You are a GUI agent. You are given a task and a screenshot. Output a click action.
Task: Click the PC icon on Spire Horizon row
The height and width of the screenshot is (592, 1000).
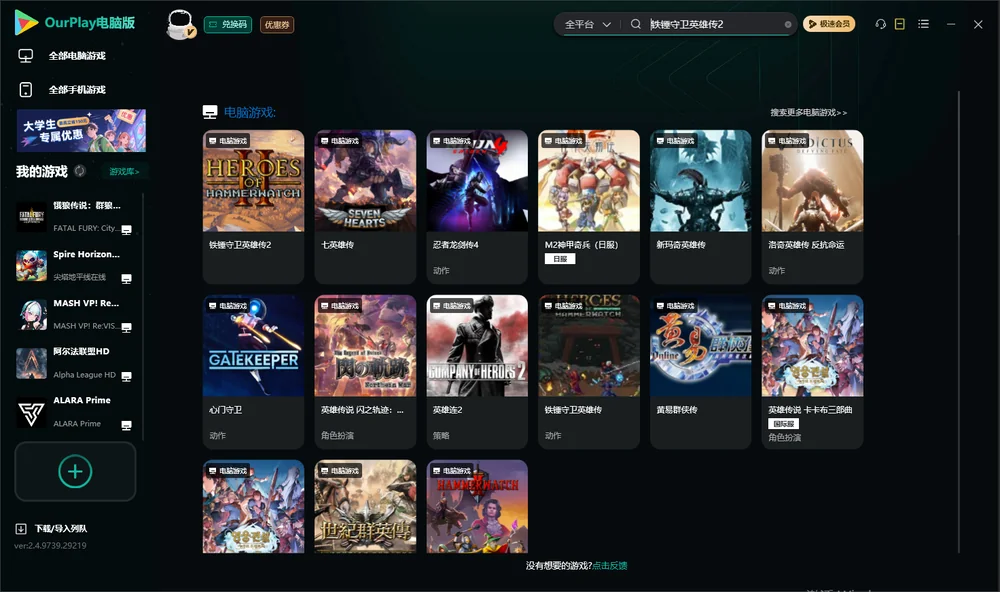pyautogui.click(x=126, y=279)
